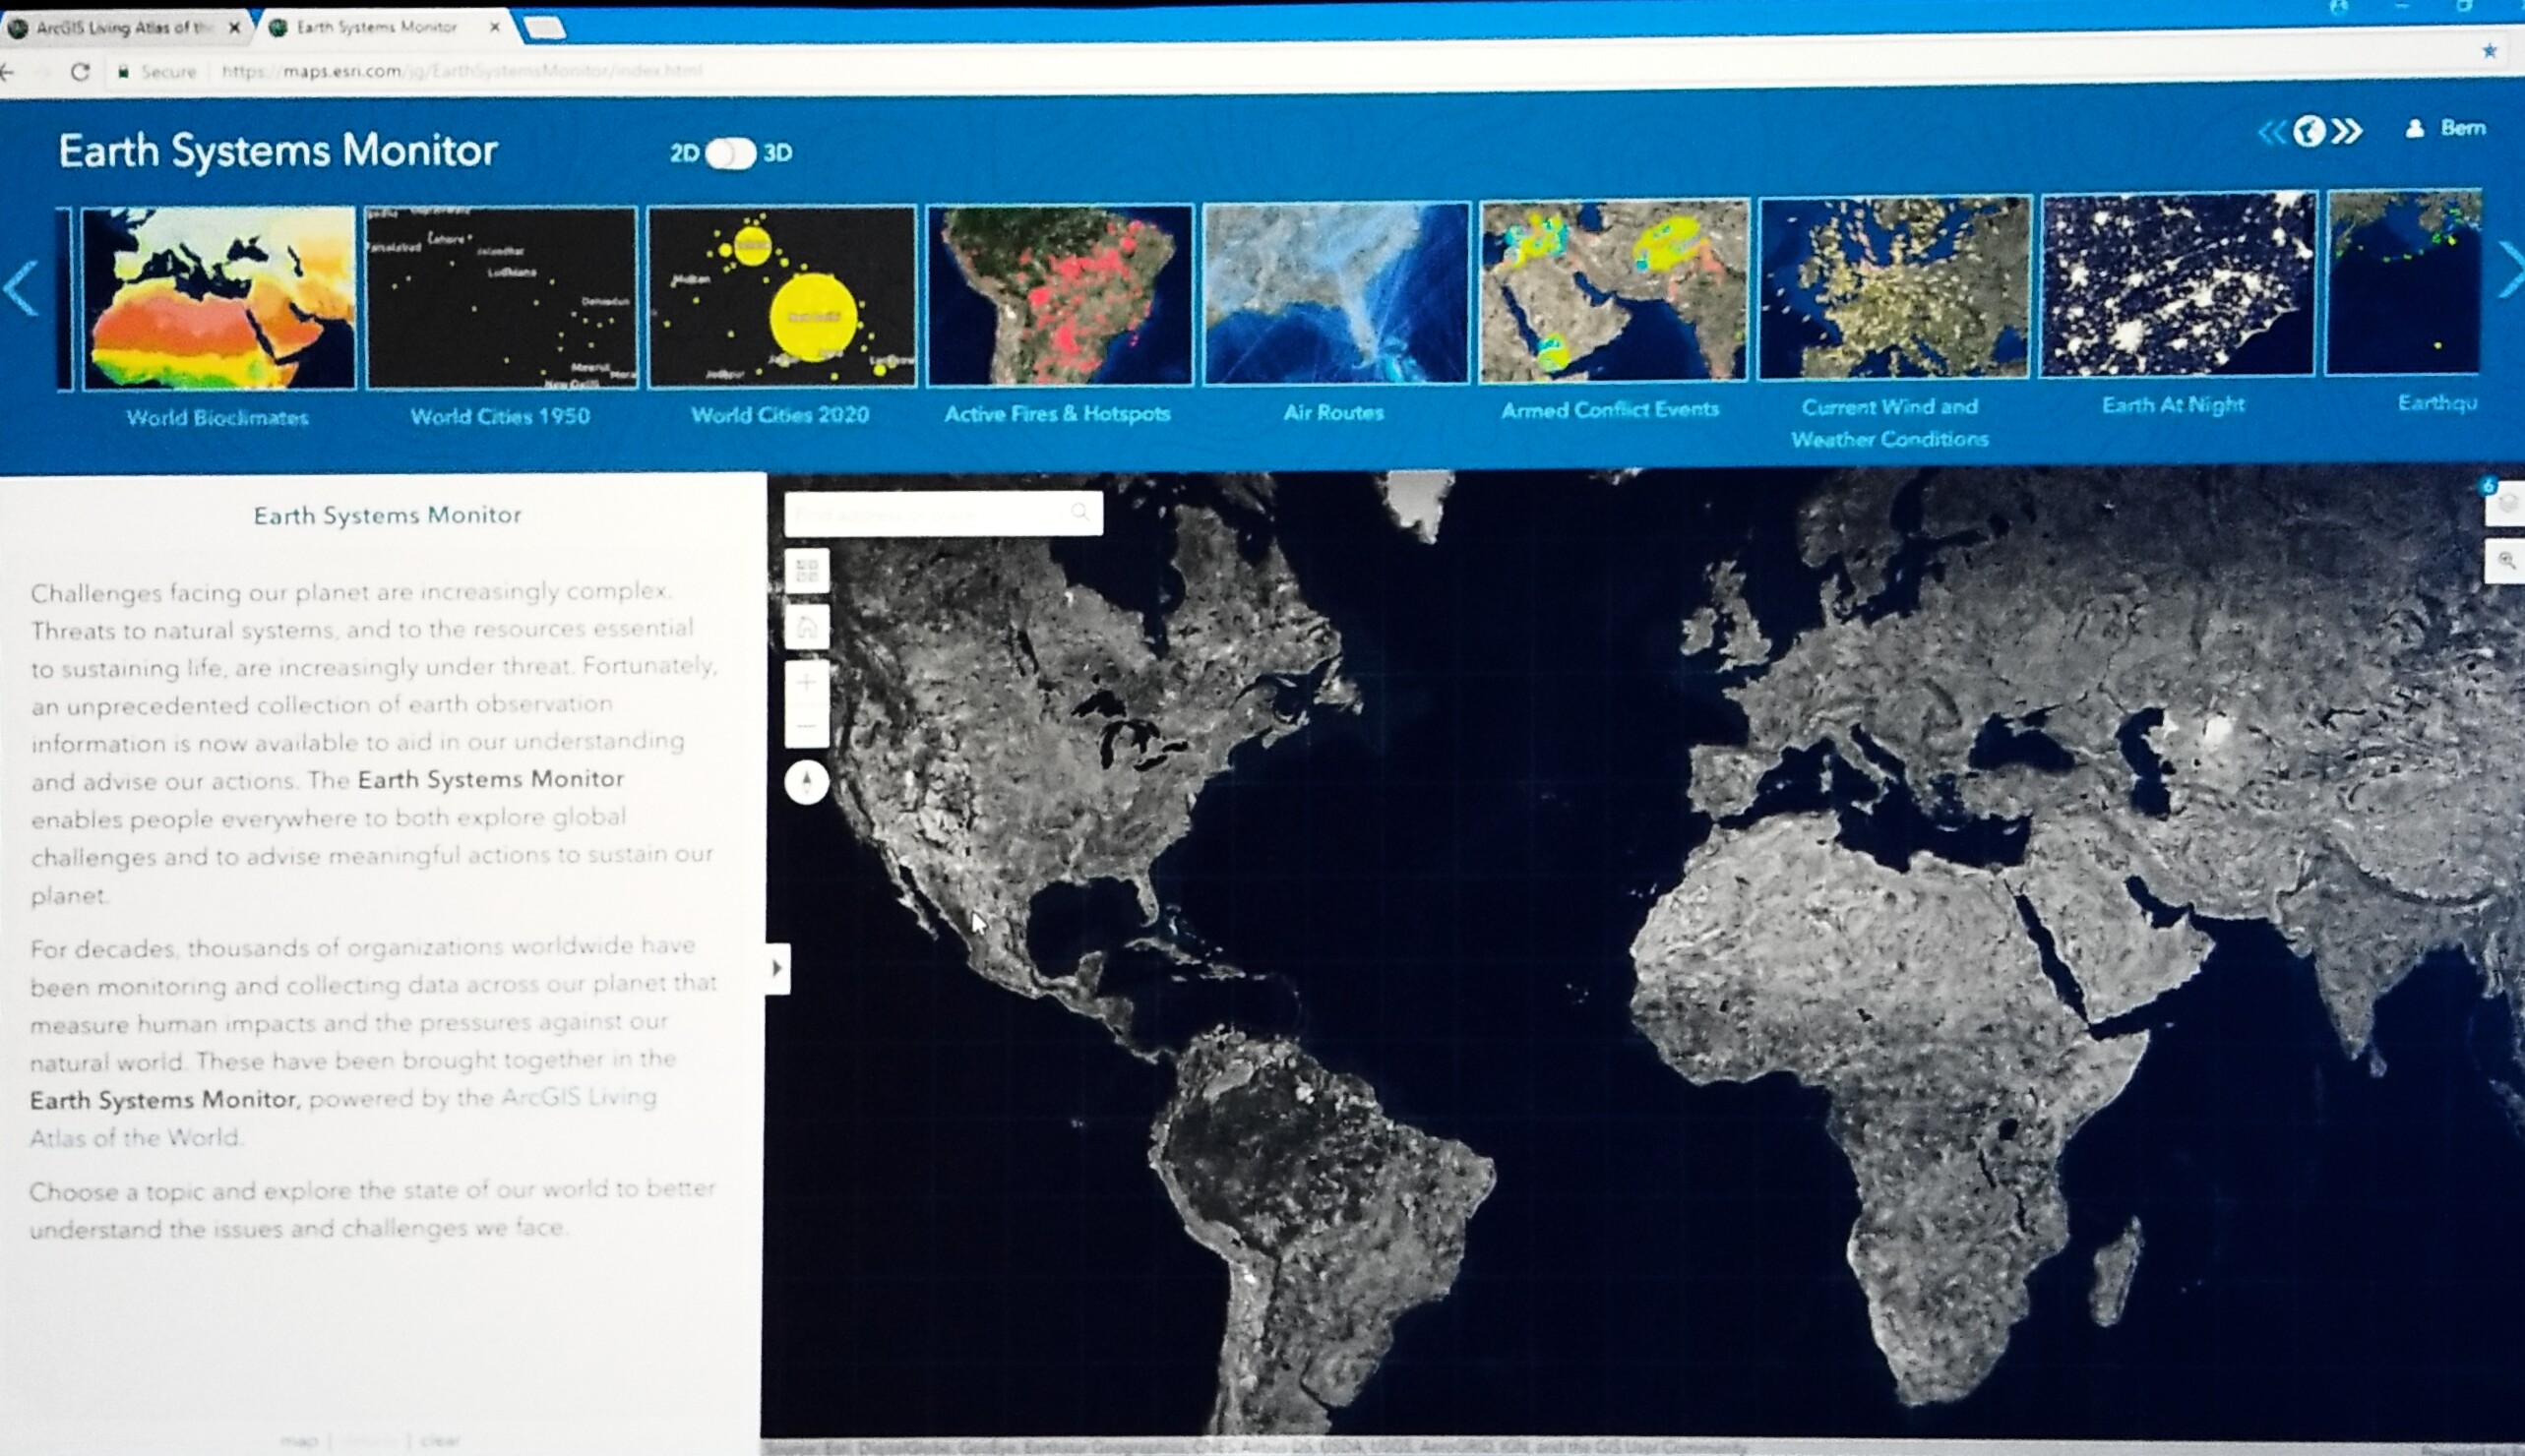Close the Earth Systems Monitor tab

pos(494,27)
